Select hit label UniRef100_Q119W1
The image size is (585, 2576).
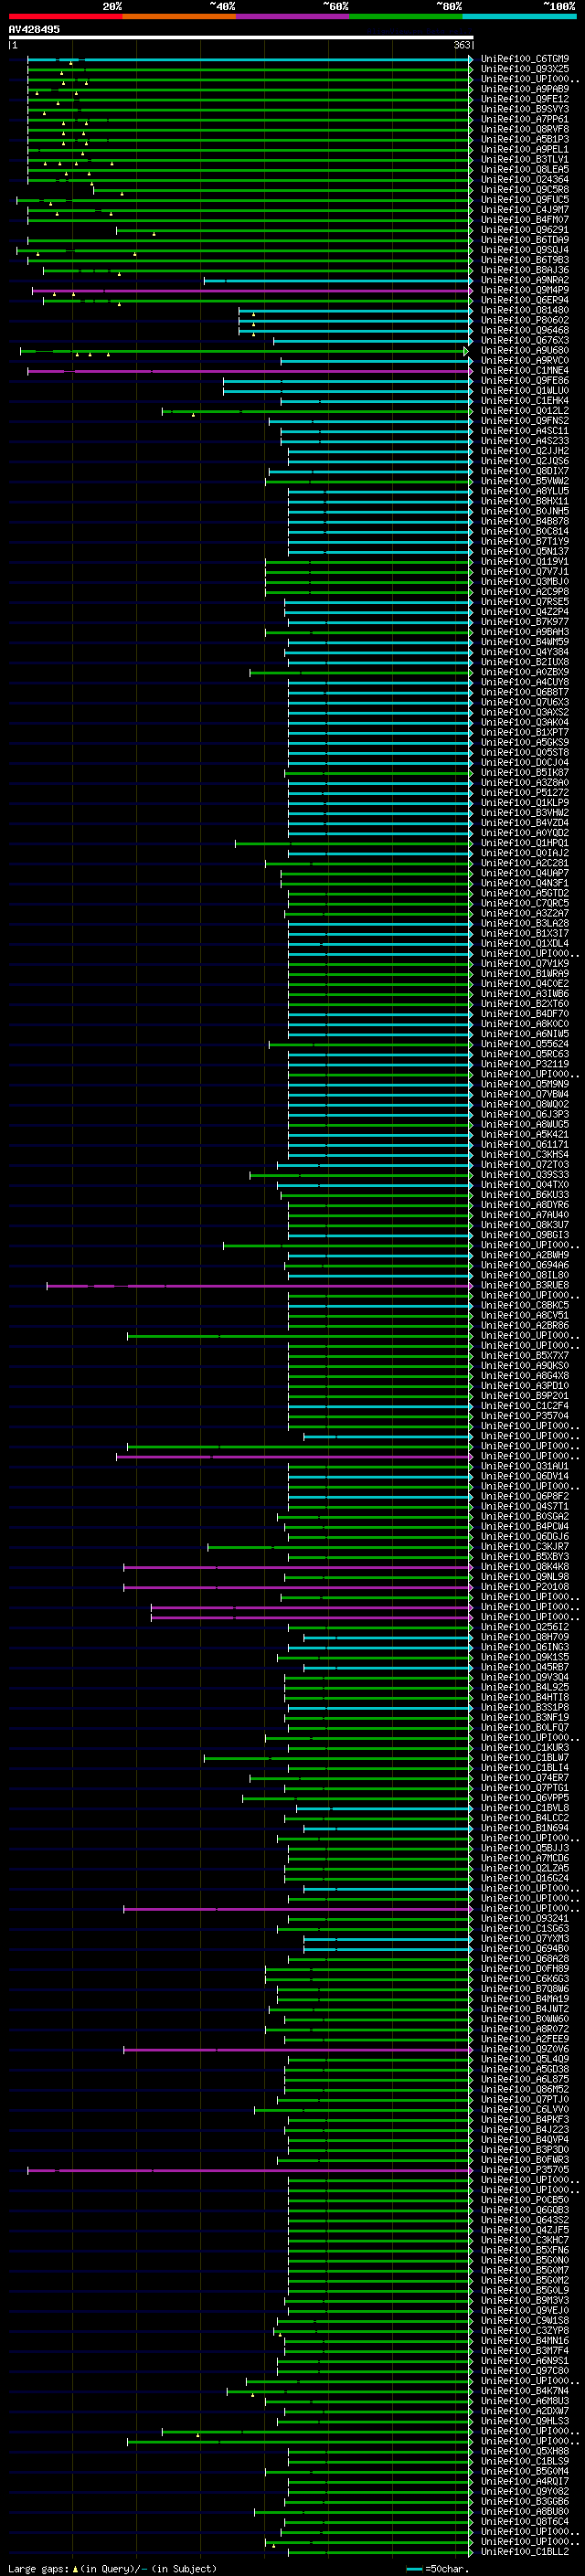pos(524,562)
